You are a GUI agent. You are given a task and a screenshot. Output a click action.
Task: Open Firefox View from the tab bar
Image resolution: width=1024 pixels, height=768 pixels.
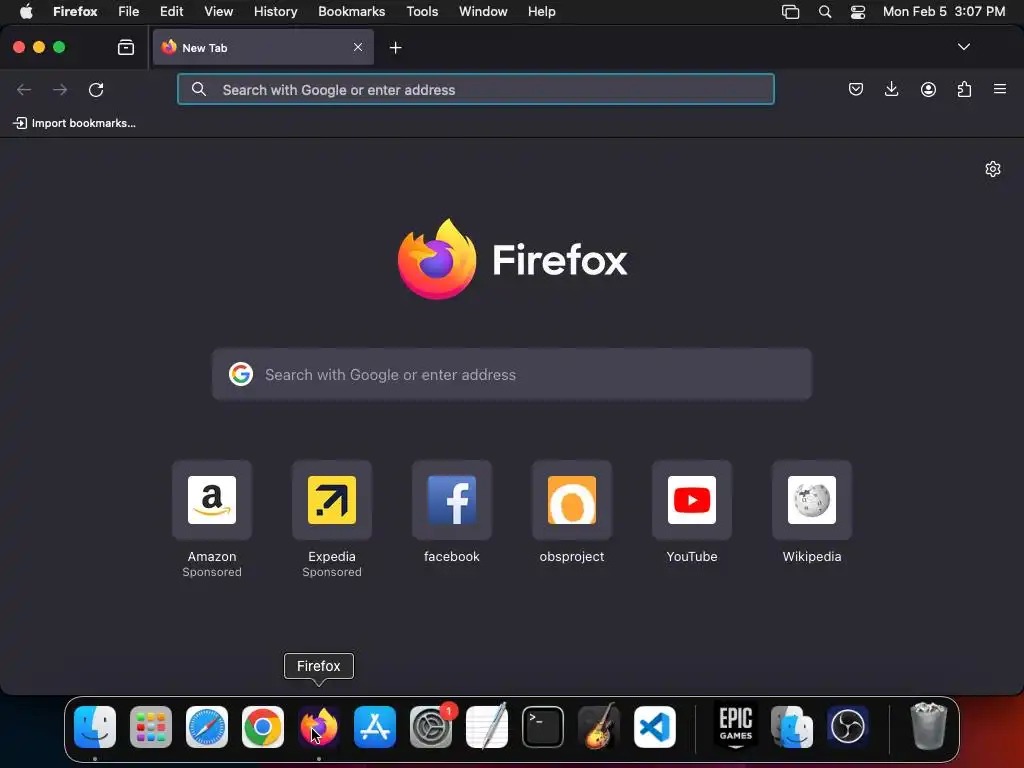coord(126,47)
